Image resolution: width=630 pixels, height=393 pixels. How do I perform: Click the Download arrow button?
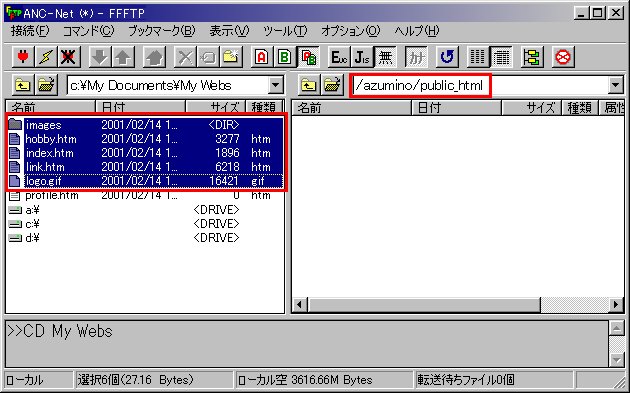click(99, 57)
